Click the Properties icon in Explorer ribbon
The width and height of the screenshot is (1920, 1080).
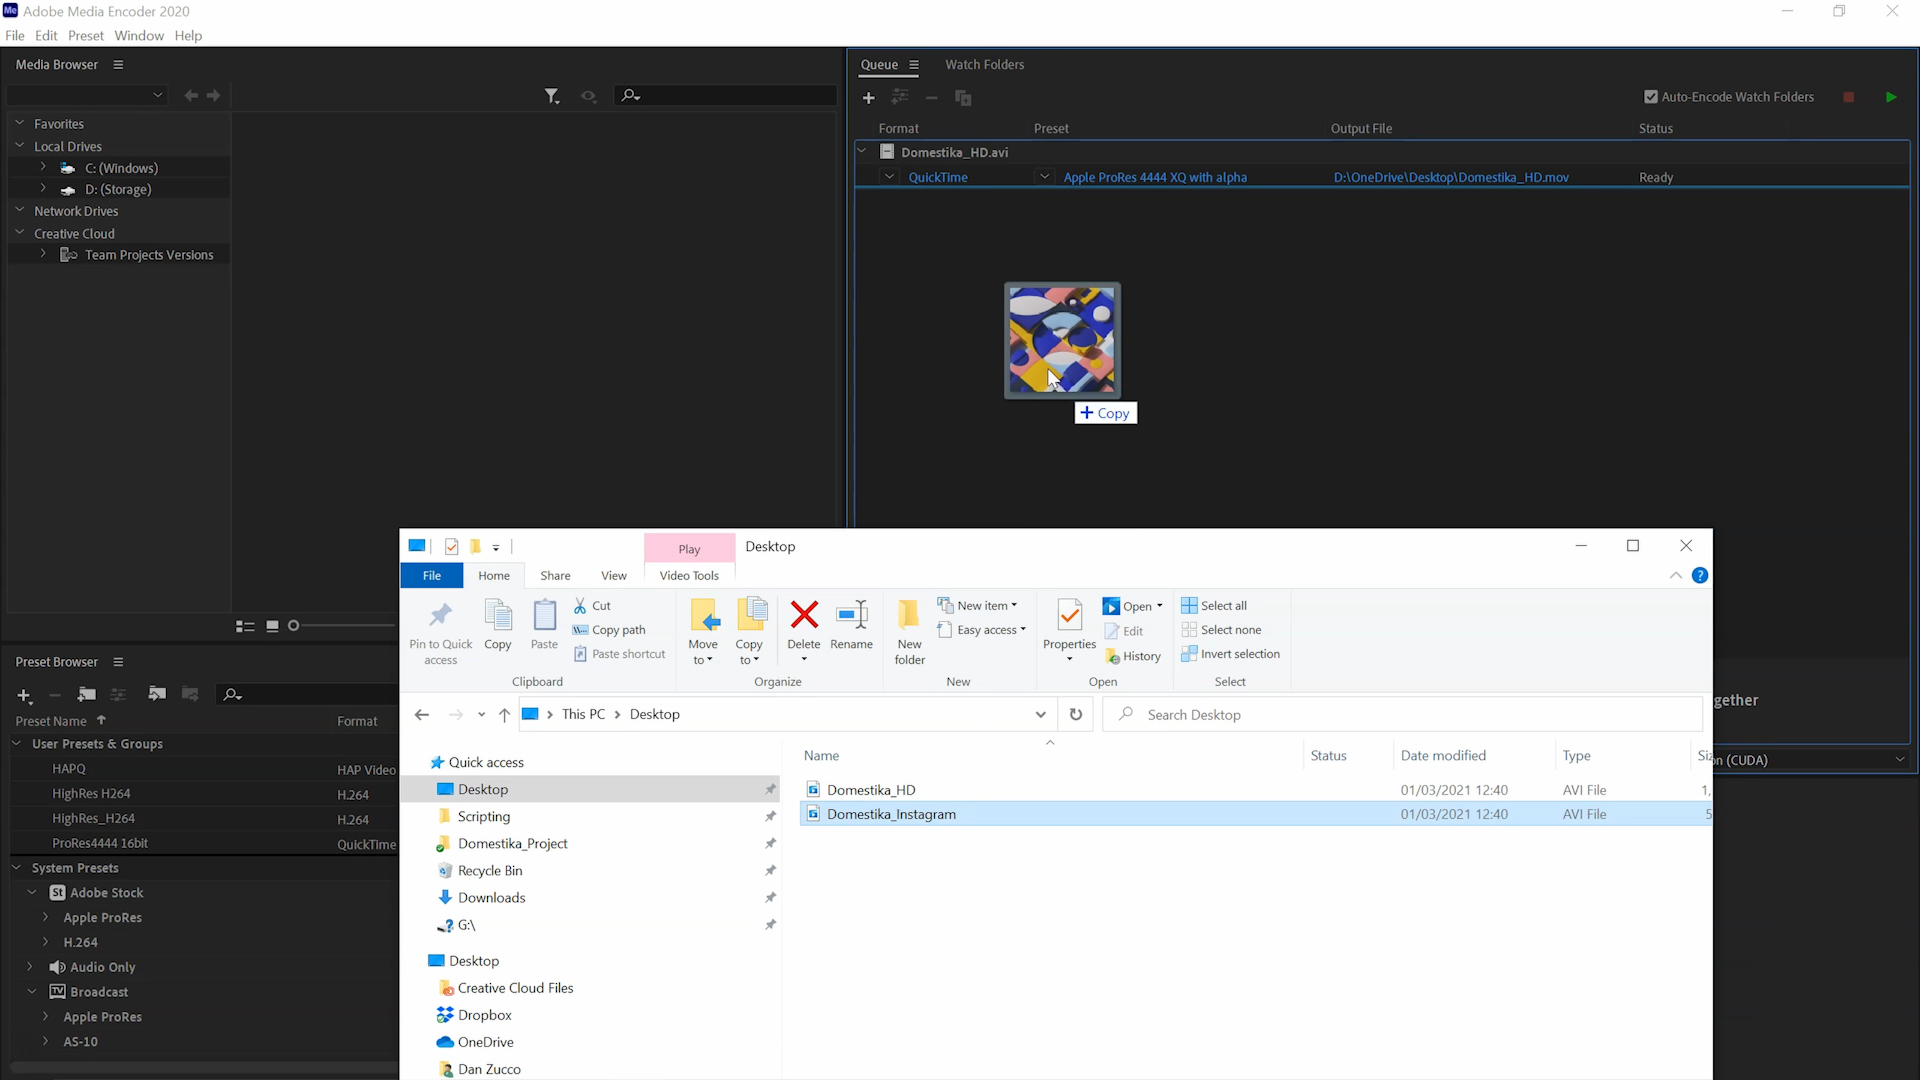click(x=1069, y=616)
